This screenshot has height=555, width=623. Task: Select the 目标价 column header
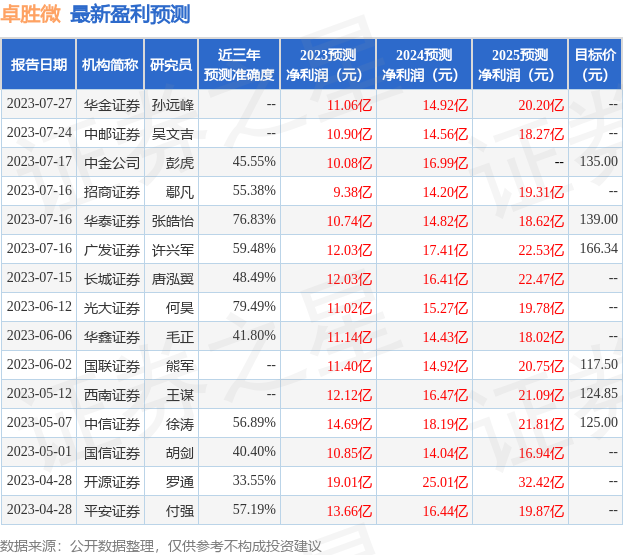[595, 64]
